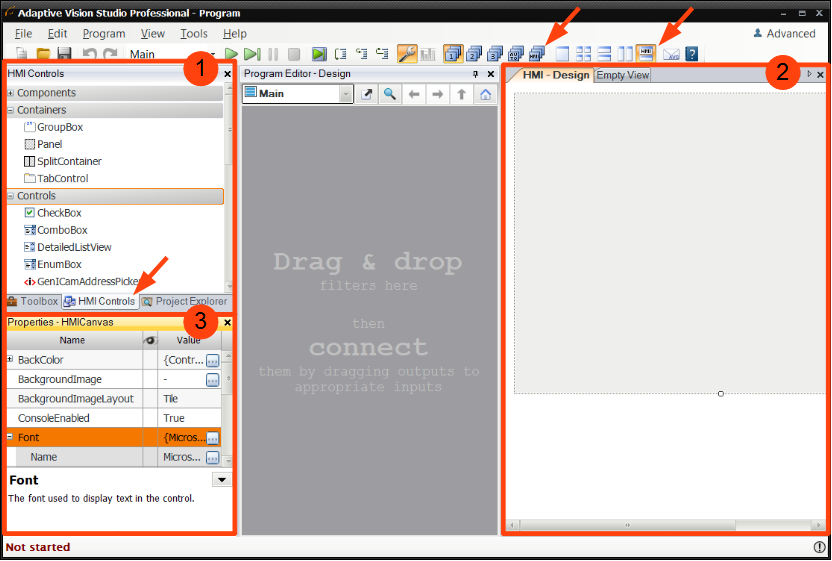Open the Tools menu
The height and width of the screenshot is (561, 832).
coord(194,34)
